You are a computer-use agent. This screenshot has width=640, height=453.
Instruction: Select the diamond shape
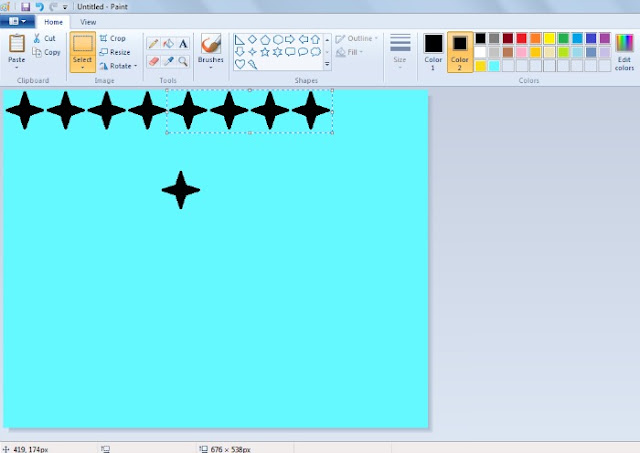click(253, 39)
